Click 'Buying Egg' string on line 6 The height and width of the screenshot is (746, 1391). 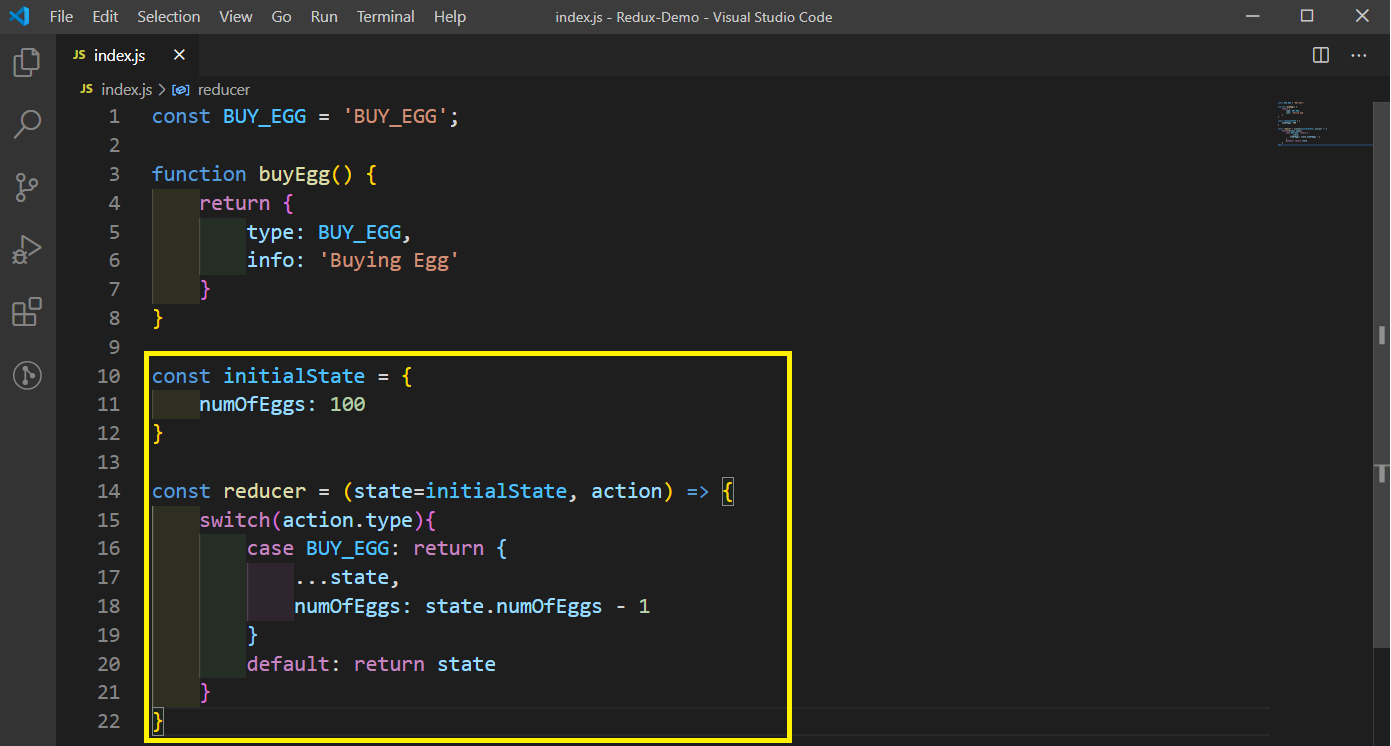coord(388,260)
